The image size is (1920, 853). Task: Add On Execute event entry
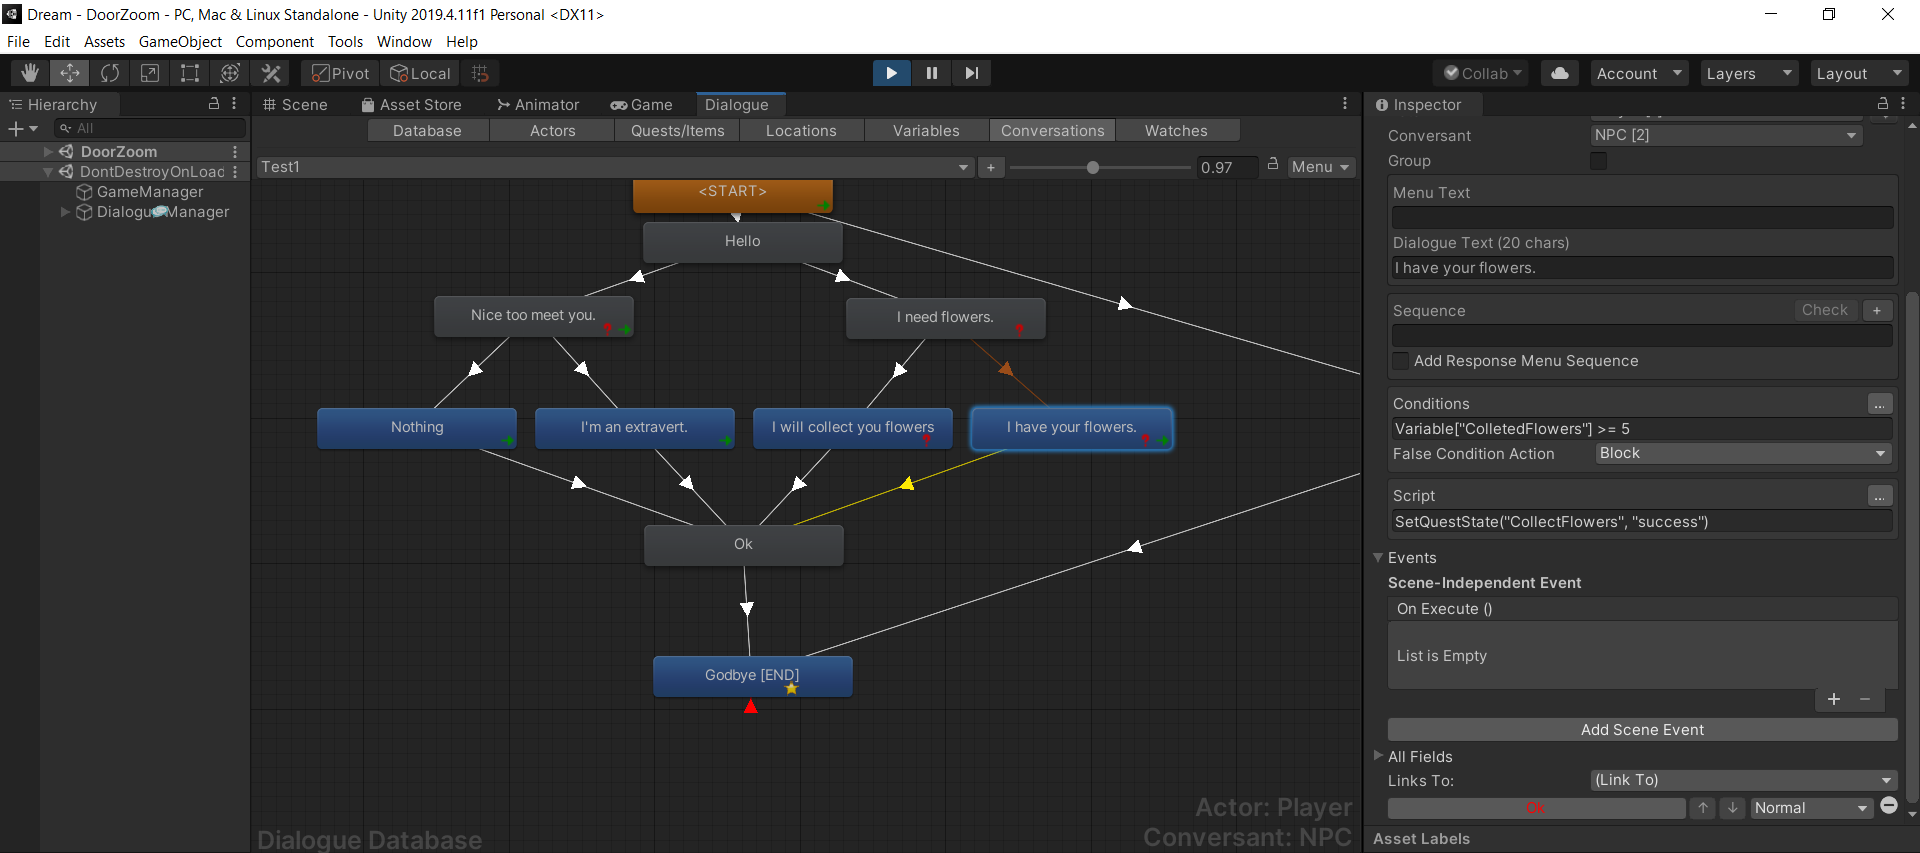coord(1834,700)
